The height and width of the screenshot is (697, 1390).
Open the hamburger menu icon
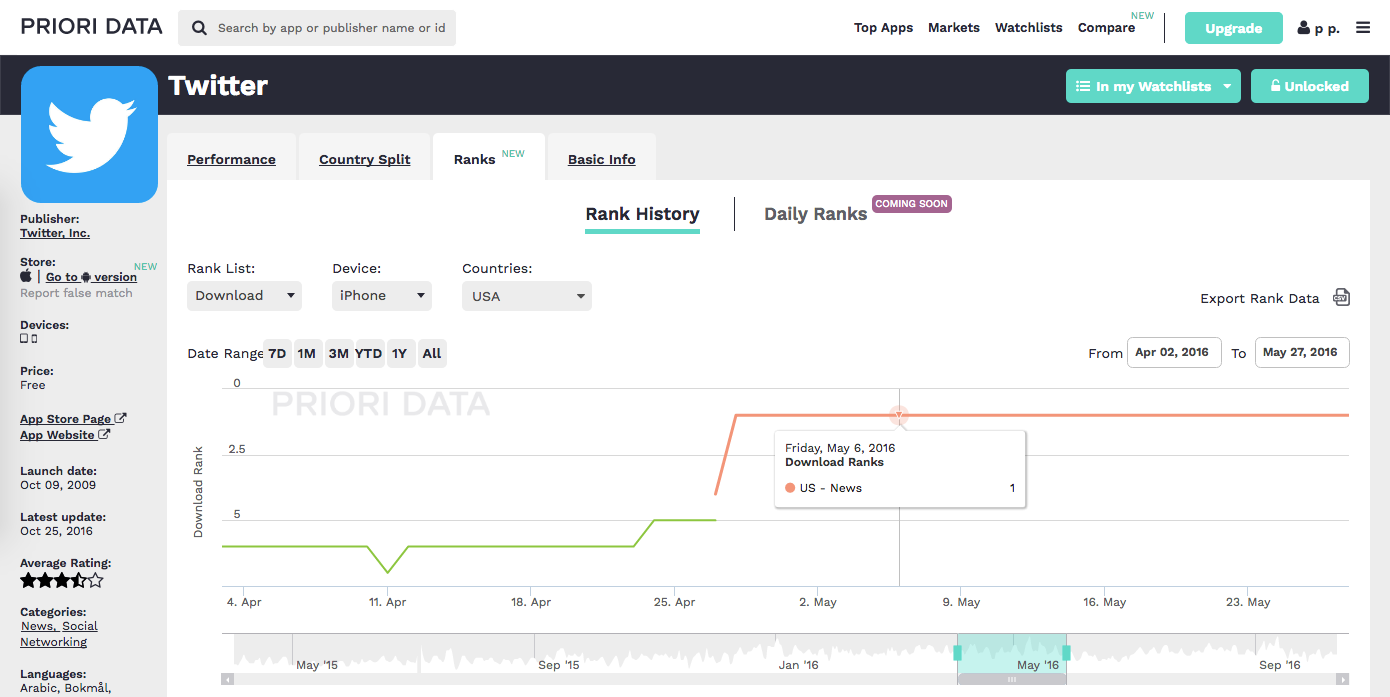click(1363, 28)
